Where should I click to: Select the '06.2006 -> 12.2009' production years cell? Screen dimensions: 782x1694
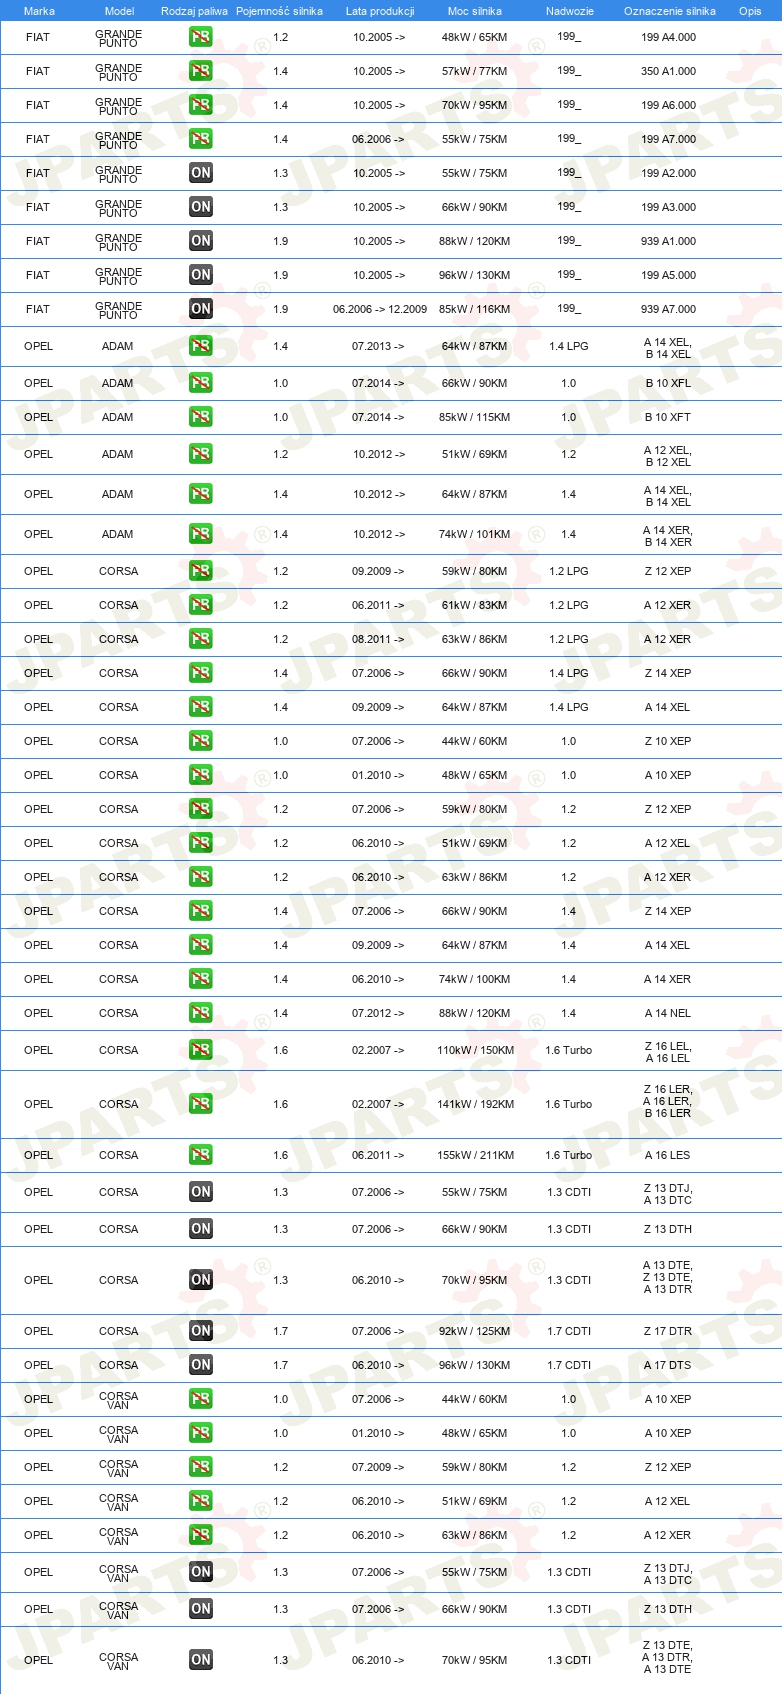coord(380,309)
